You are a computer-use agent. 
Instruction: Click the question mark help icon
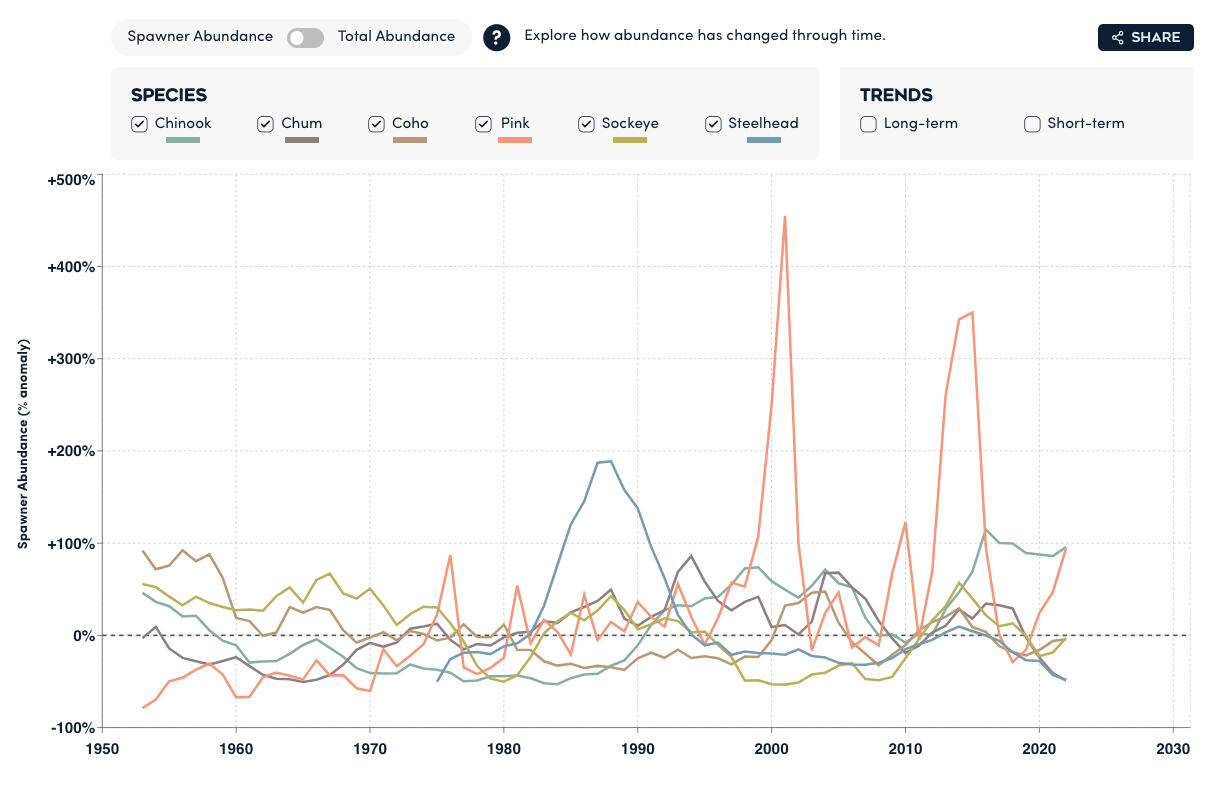coord(497,37)
